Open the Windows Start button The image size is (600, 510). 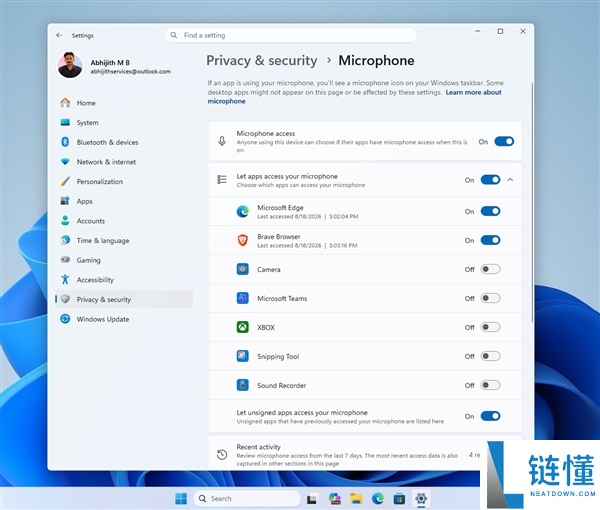click(x=181, y=499)
